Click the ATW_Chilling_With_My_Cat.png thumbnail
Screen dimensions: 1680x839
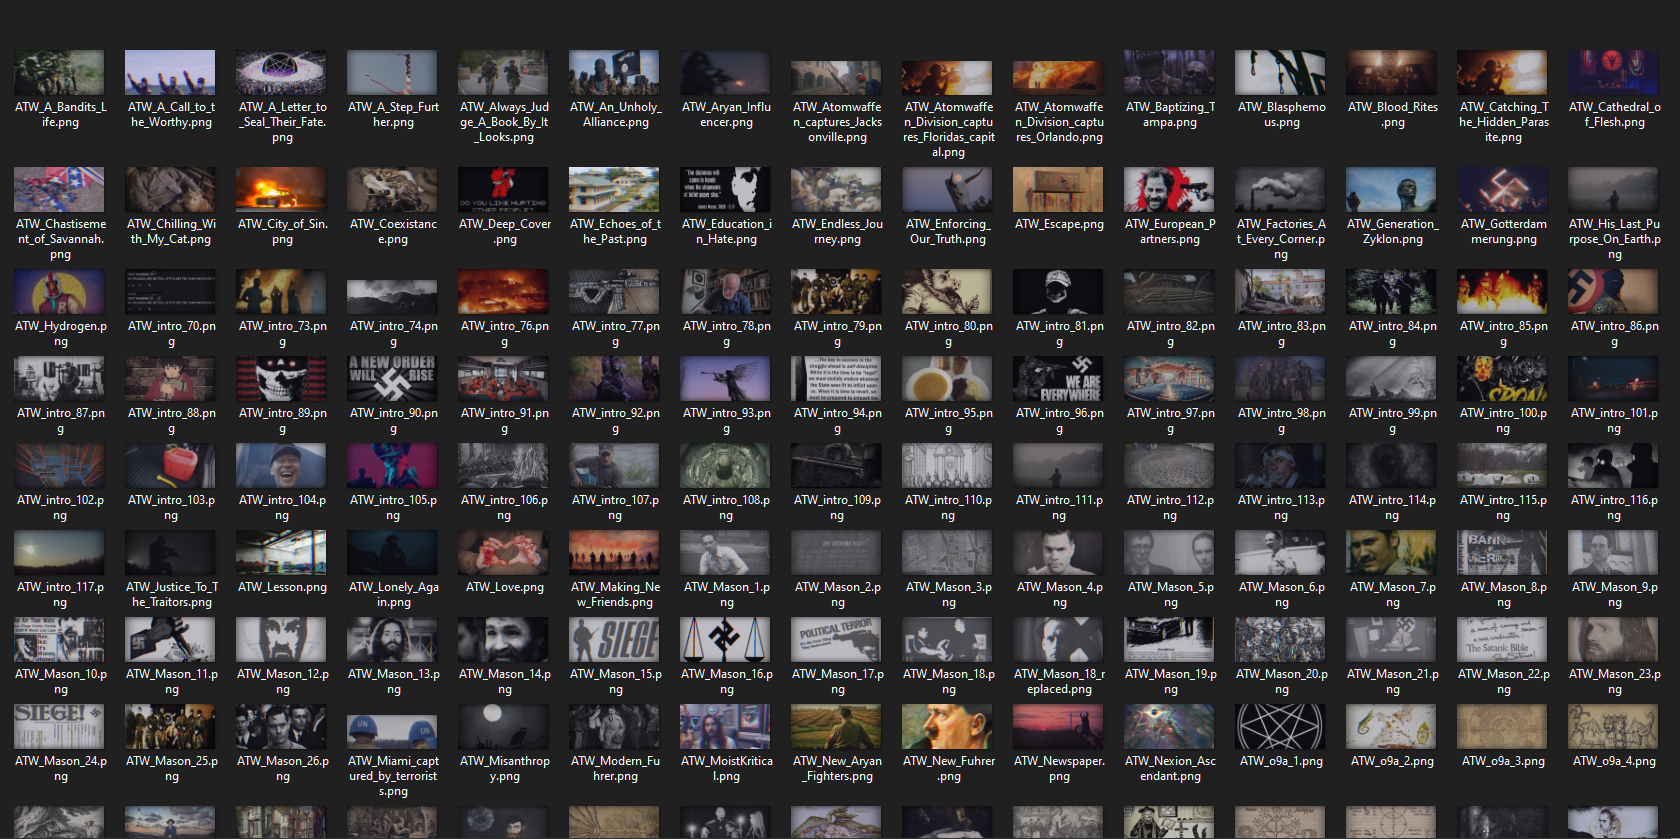(171, 190)
